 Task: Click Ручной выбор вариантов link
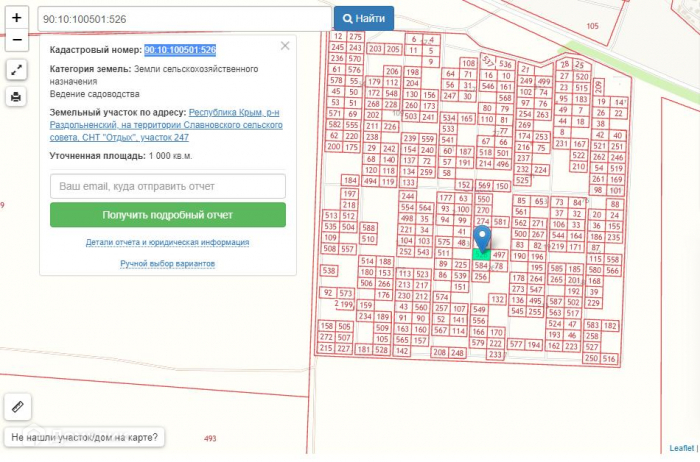coord(168,264)
